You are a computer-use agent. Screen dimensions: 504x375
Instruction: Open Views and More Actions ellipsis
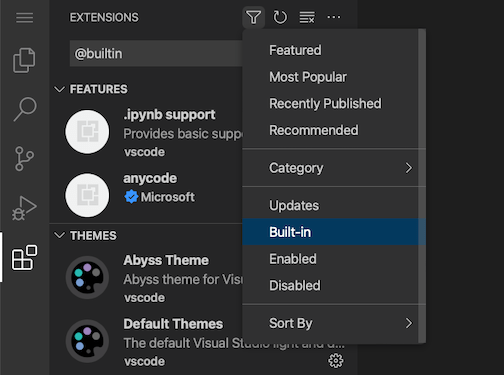pos(334,17)
